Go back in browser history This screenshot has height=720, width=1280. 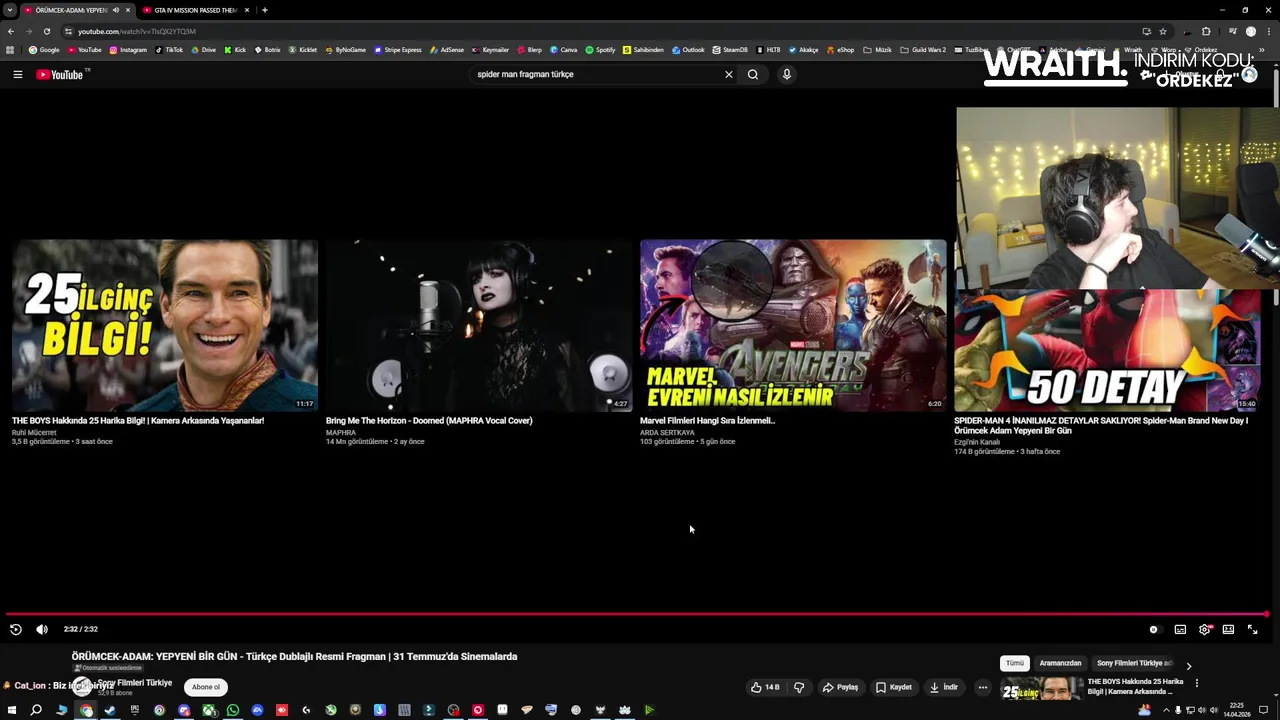pos(11,31)
